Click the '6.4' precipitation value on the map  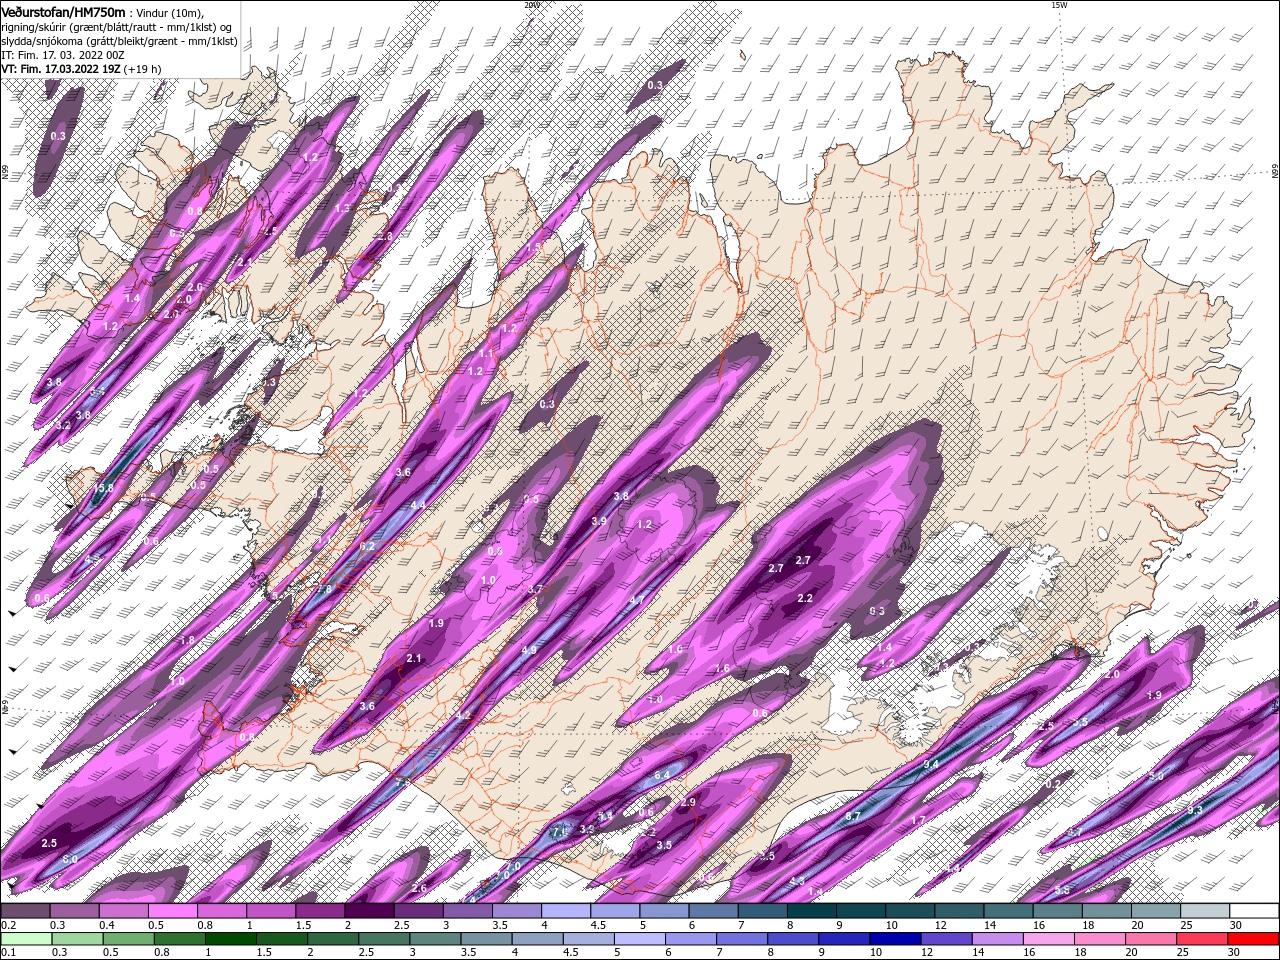pos(662,776)
